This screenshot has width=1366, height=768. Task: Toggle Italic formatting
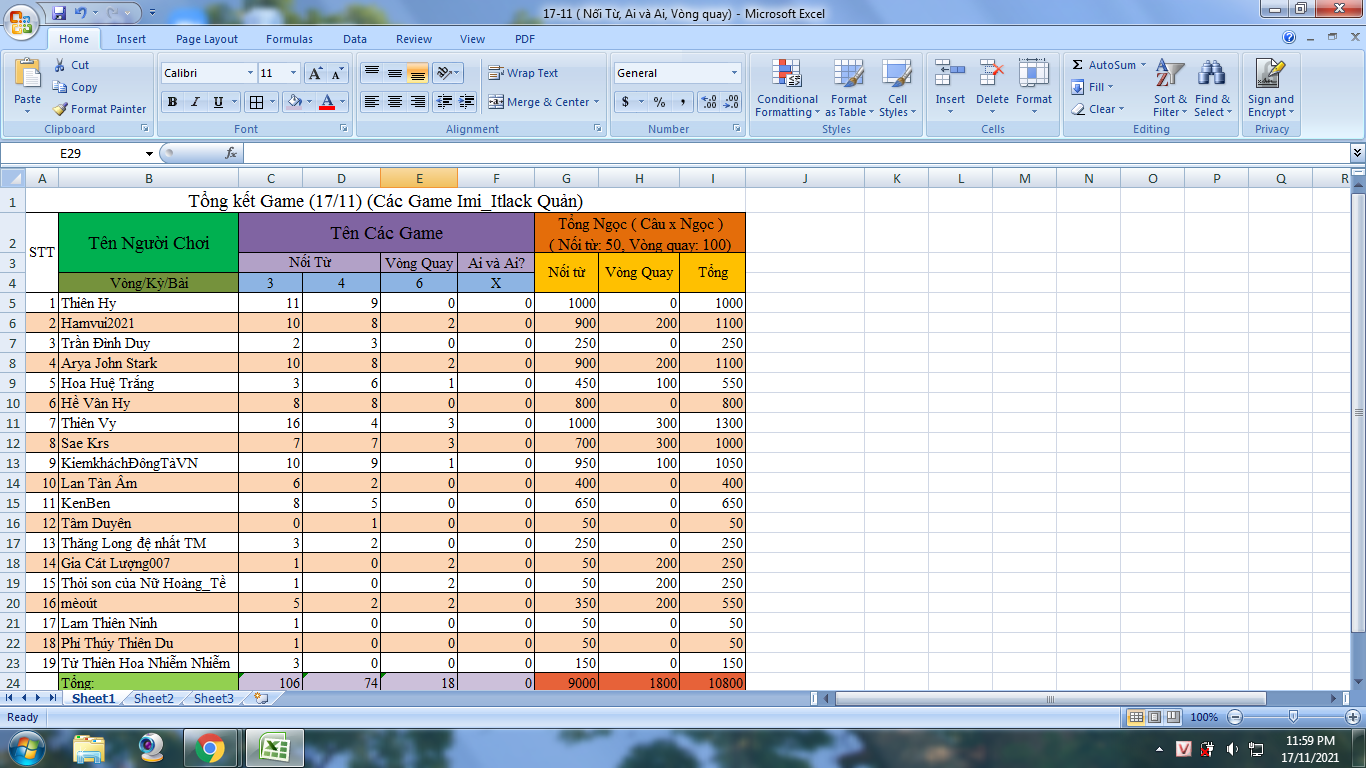click(x=195, y=102)
